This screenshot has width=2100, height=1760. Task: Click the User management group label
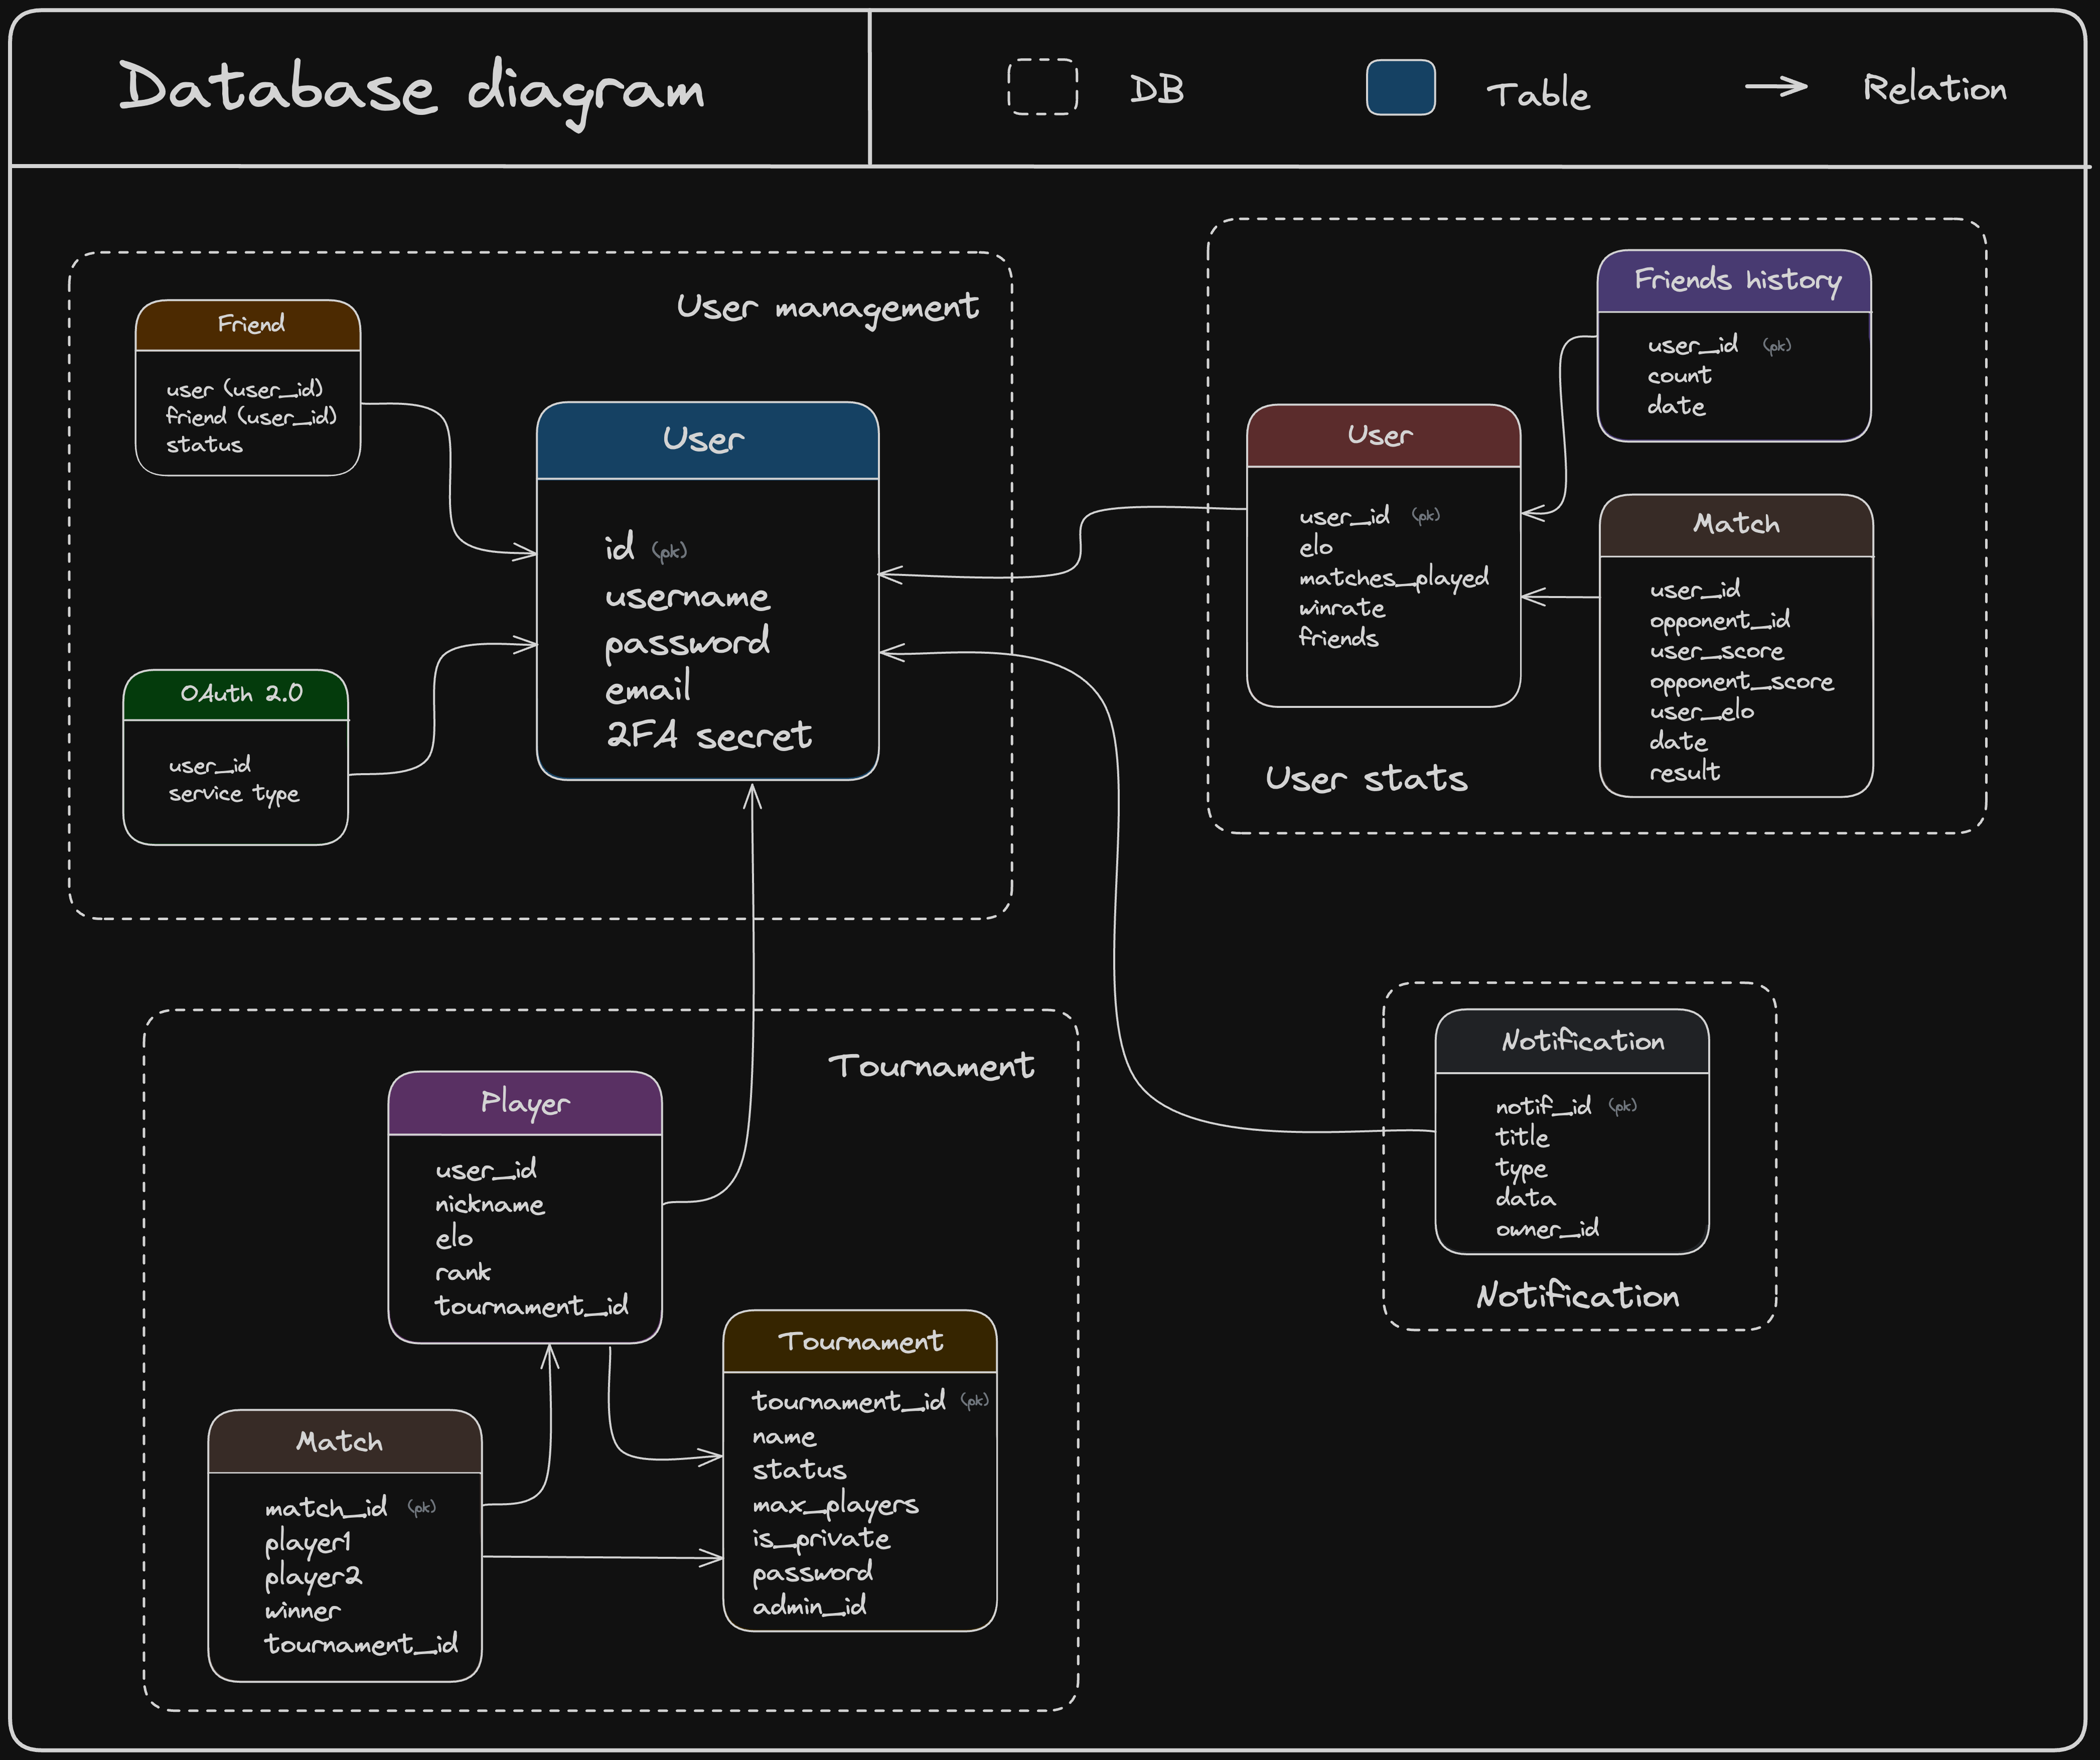[827, 307]
